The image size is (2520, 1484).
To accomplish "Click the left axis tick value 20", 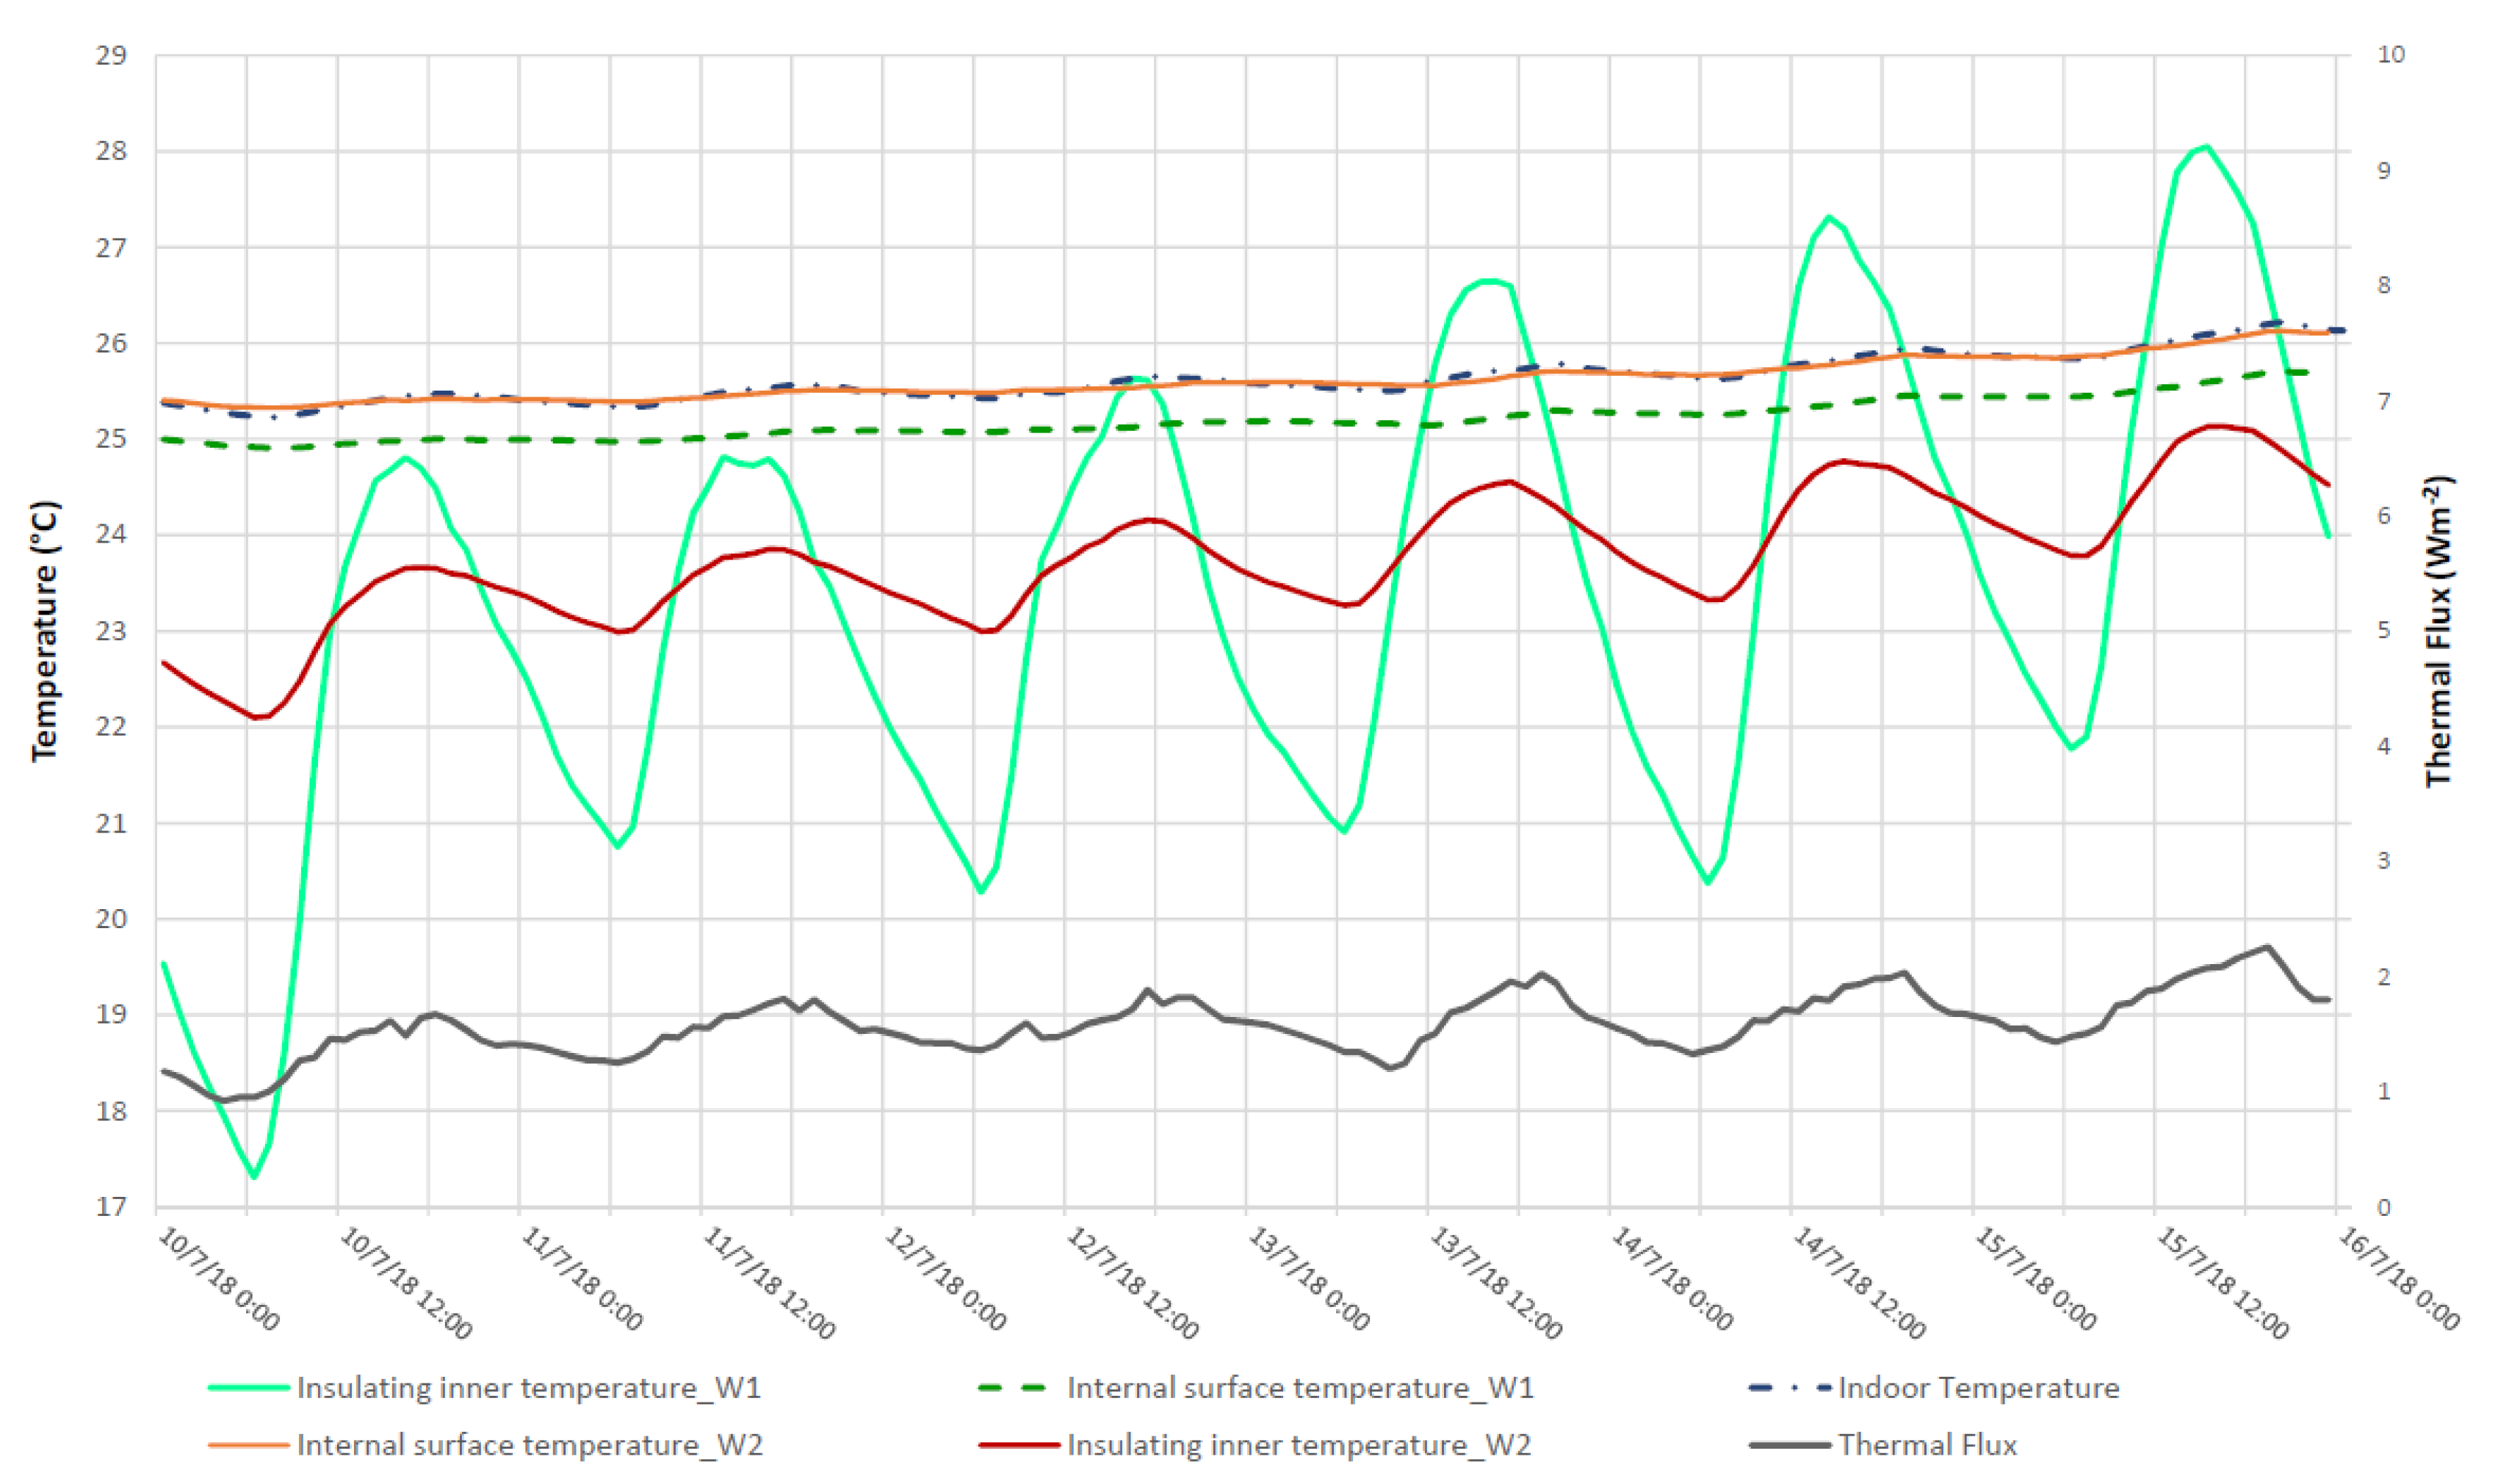I will click(112, 919).
